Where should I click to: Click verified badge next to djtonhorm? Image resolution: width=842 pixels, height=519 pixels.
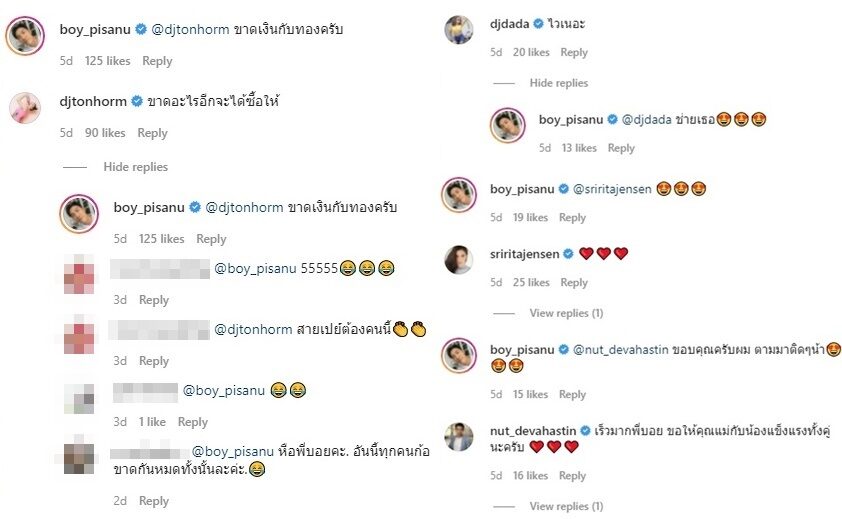click(x=137, y=101)
